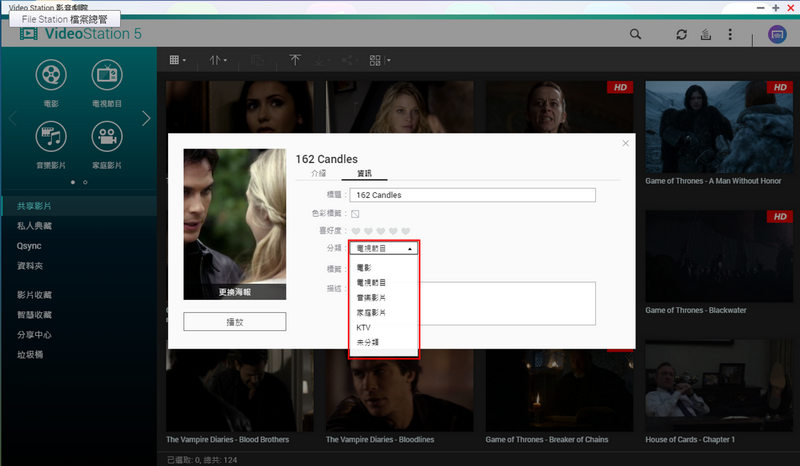The image size is (800, 466).
Task: Open The Vampire Diaries Blood Brothers thumbnail
Action: click(240, 390)
